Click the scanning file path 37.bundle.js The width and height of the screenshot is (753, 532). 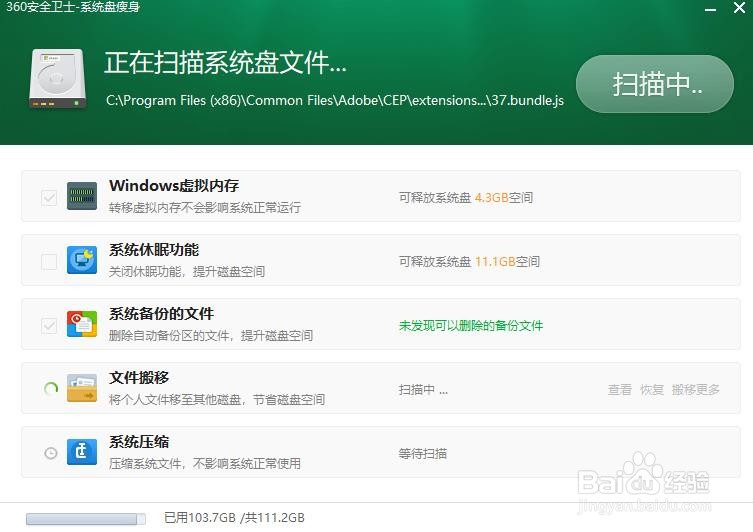coord(335,100)
